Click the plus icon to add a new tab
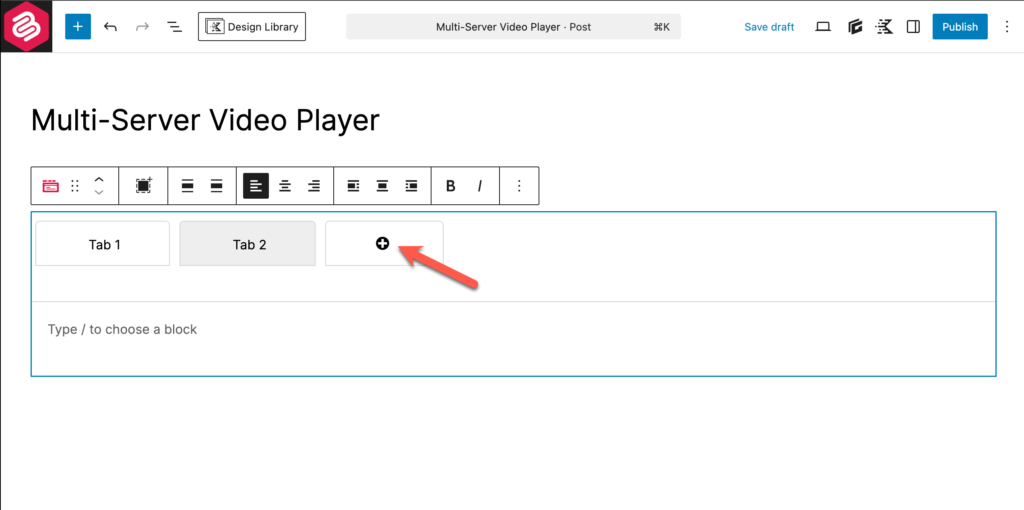 [x=383, y=244]
